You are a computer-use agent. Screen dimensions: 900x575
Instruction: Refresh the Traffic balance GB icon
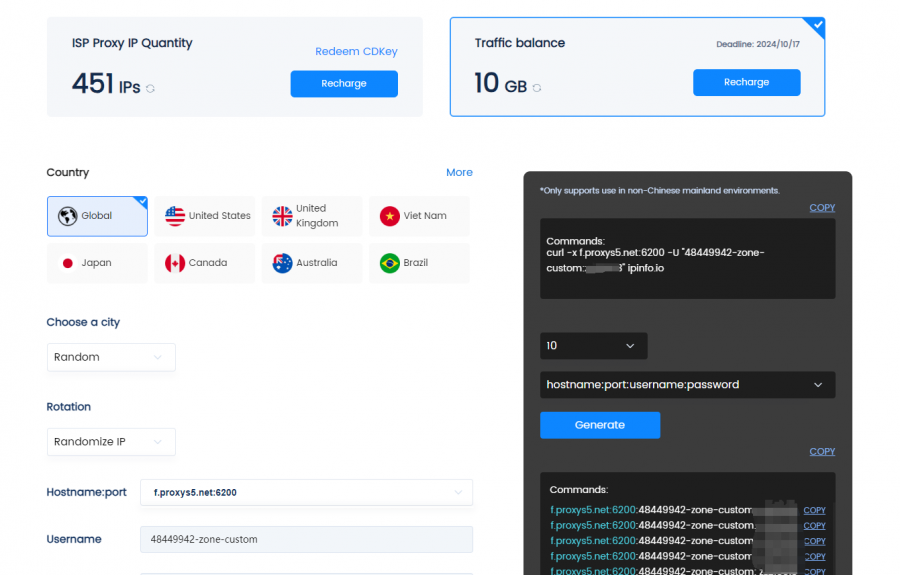[x=537, y=88]
